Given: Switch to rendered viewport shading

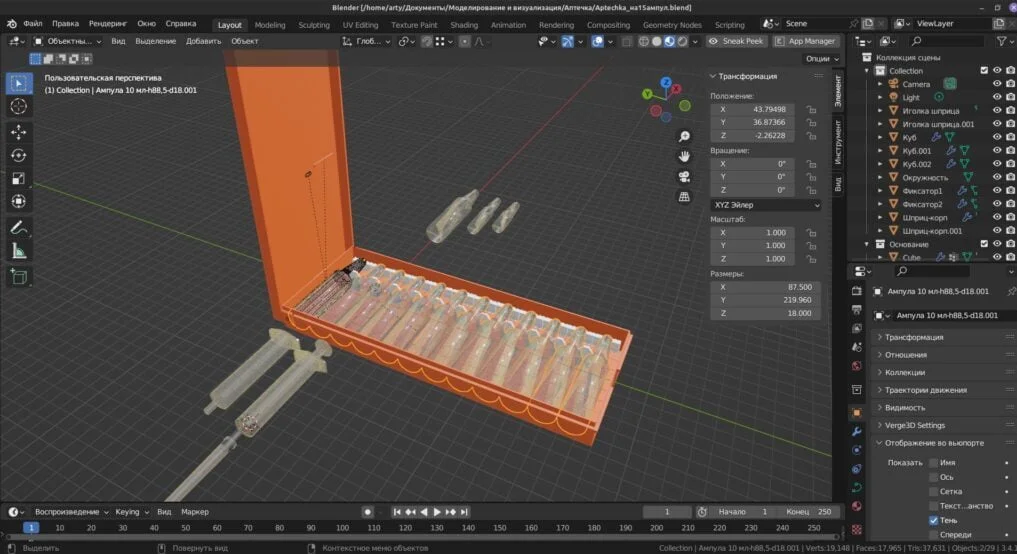Looking at the screenshot, I should (x=682, y=41).
